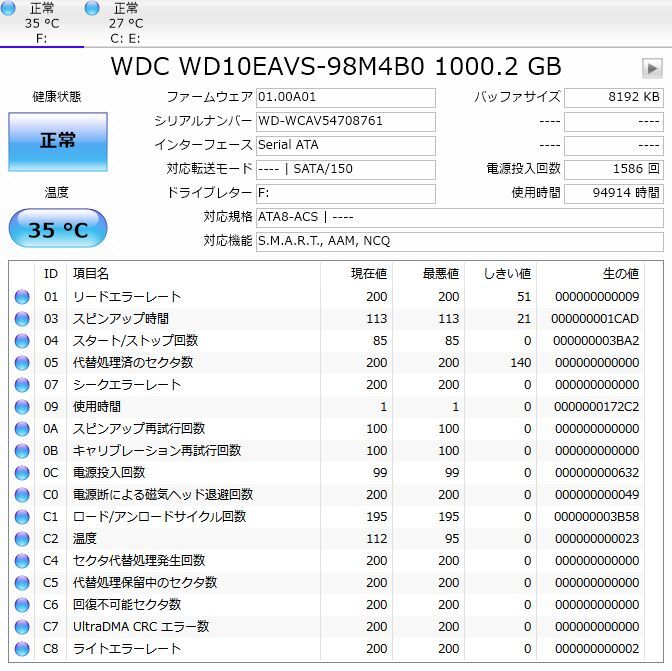672x671 pixels.
Task: Click the firmware field 01.00A01
Action: tap(346, 98)
